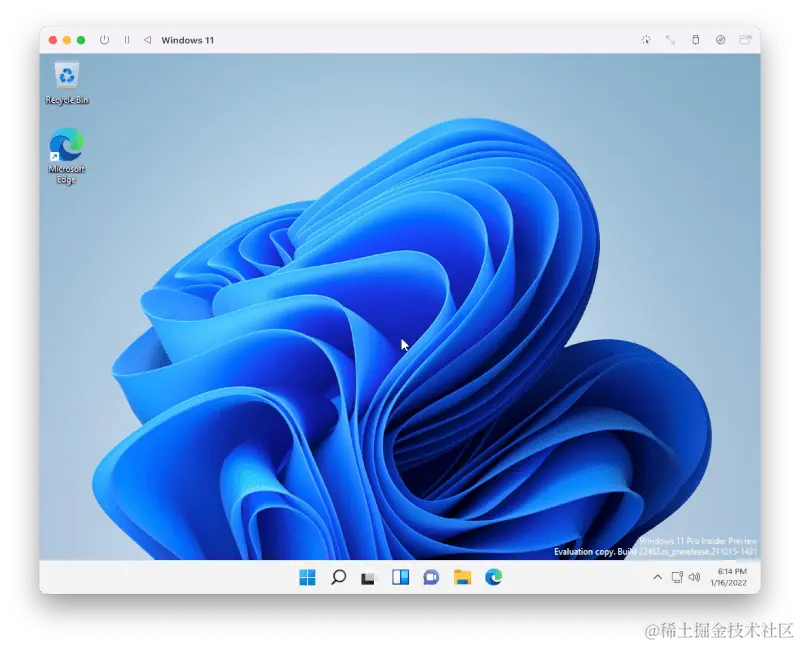Image resolution: width=800 pixels, height=646 pixels.
Task: Pause the Windows 11 virtual machine
Action: tap(127, 40)
